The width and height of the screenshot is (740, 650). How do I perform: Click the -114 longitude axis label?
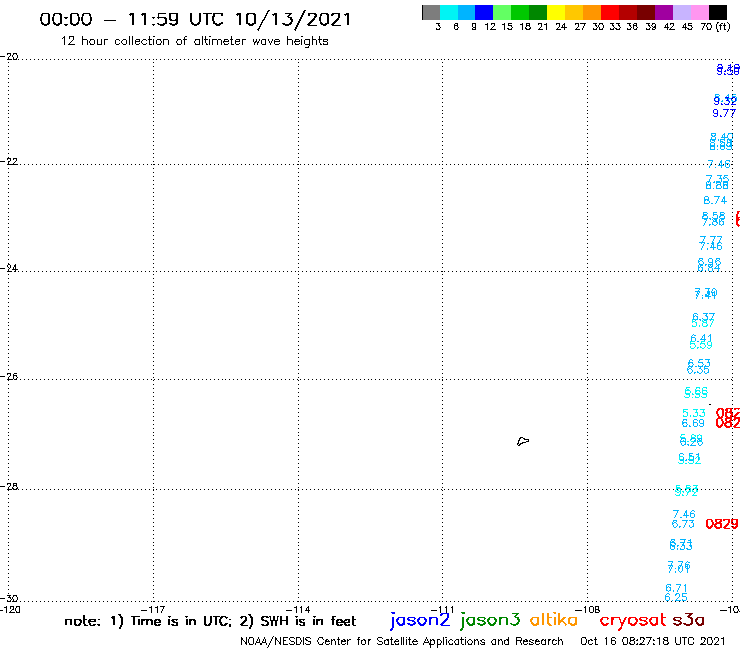[298, 609]
